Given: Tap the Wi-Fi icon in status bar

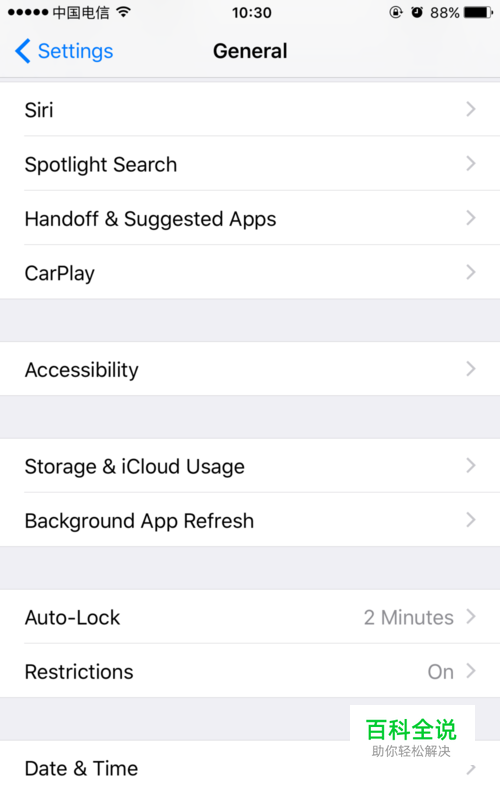Looking at the screenshot, I should pos(123,12).
